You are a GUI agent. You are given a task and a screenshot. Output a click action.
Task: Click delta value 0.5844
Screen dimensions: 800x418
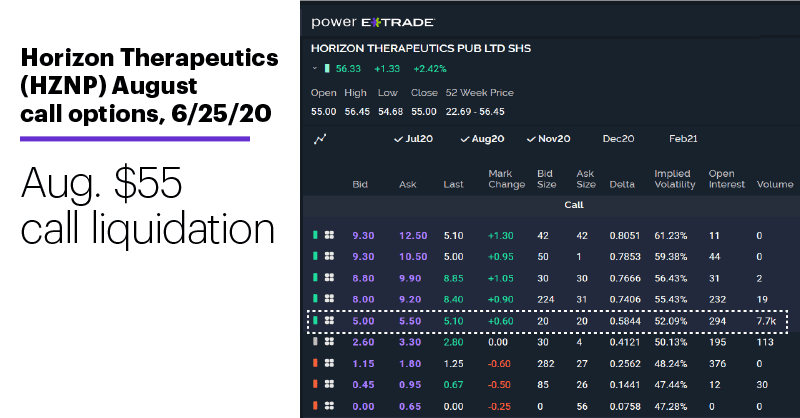pyautogui.click(x=624, y=321)
